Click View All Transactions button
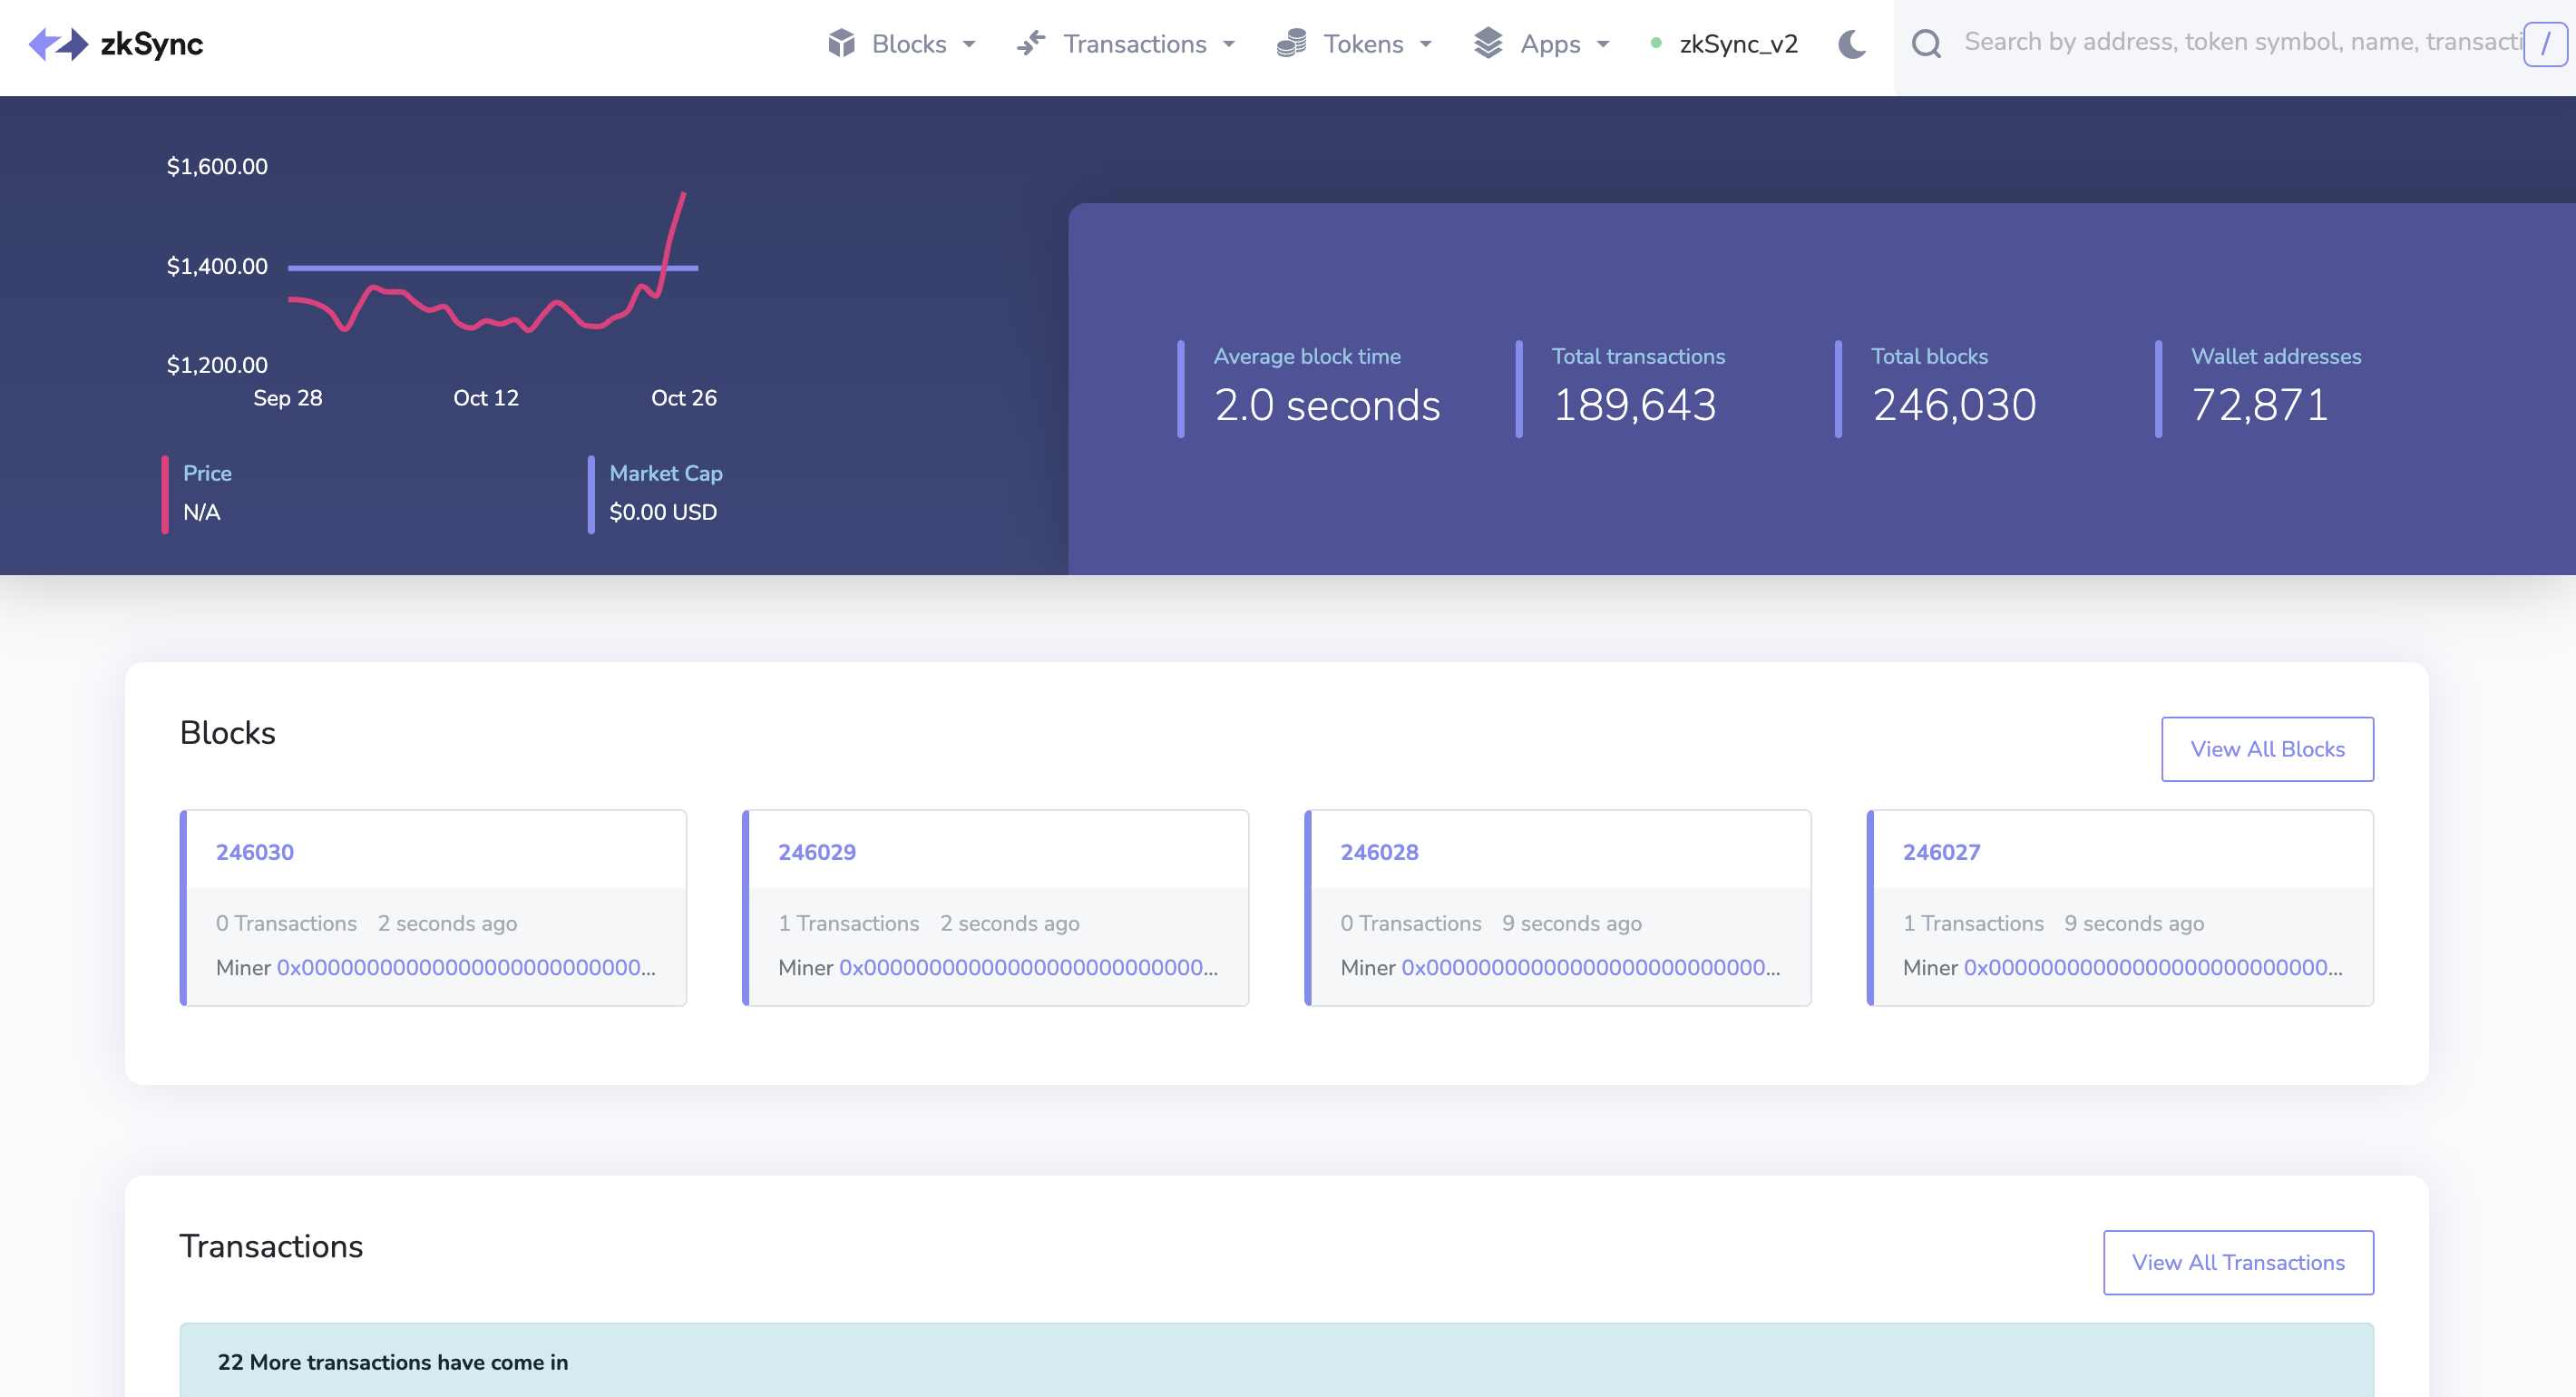The image size is (2576, 1397). 2238,1263
